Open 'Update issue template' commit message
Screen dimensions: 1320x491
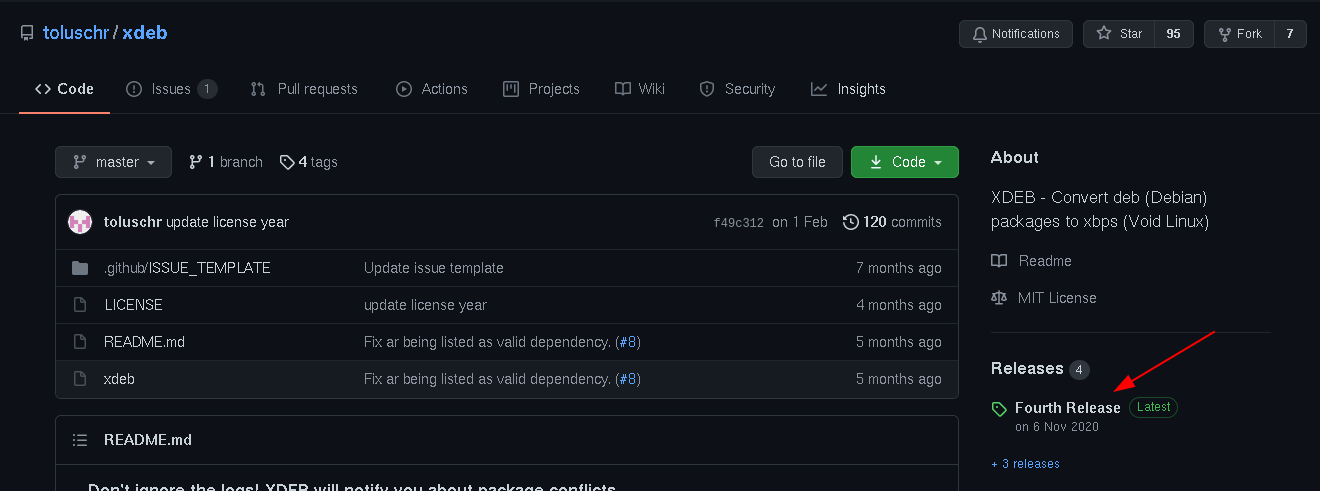point(434,268)
